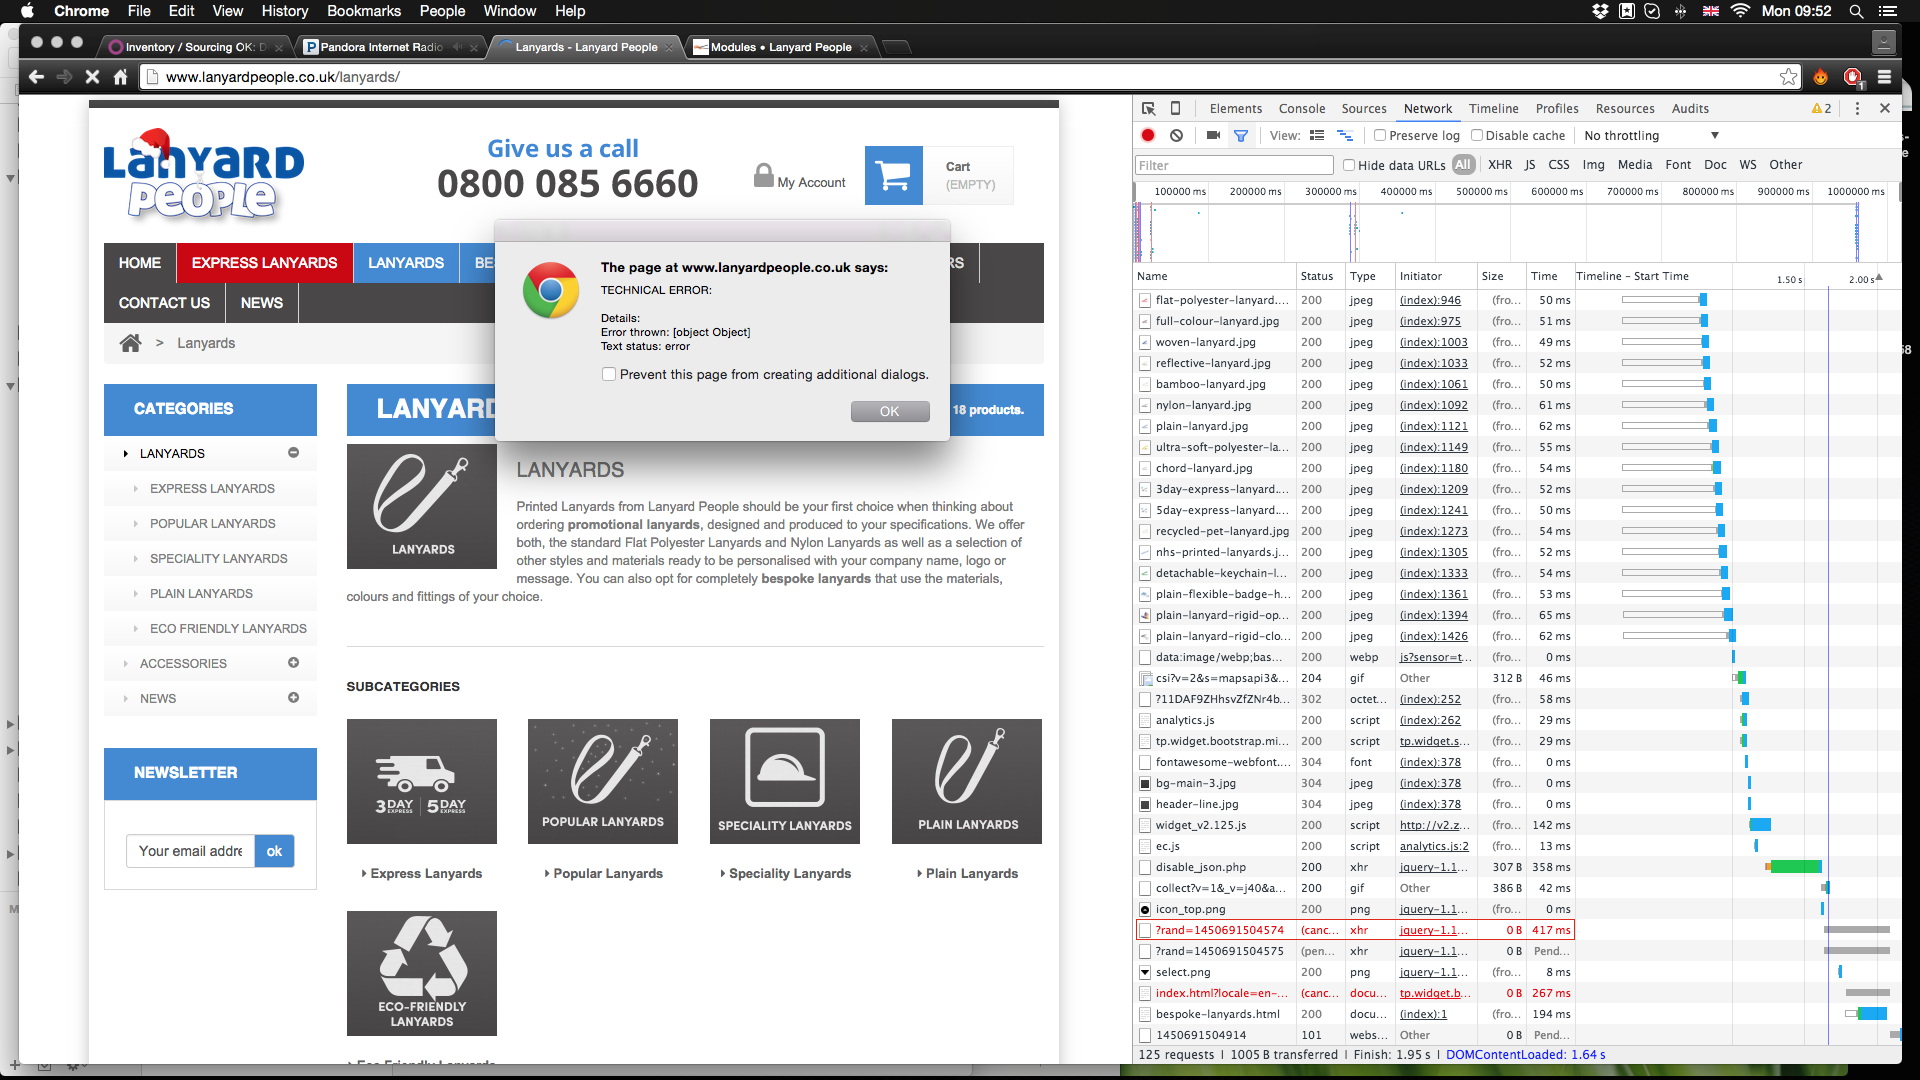Screen dimensions: 1920x1080
Task: Filter network requests by XHR
Action: tap(1500, 165)
